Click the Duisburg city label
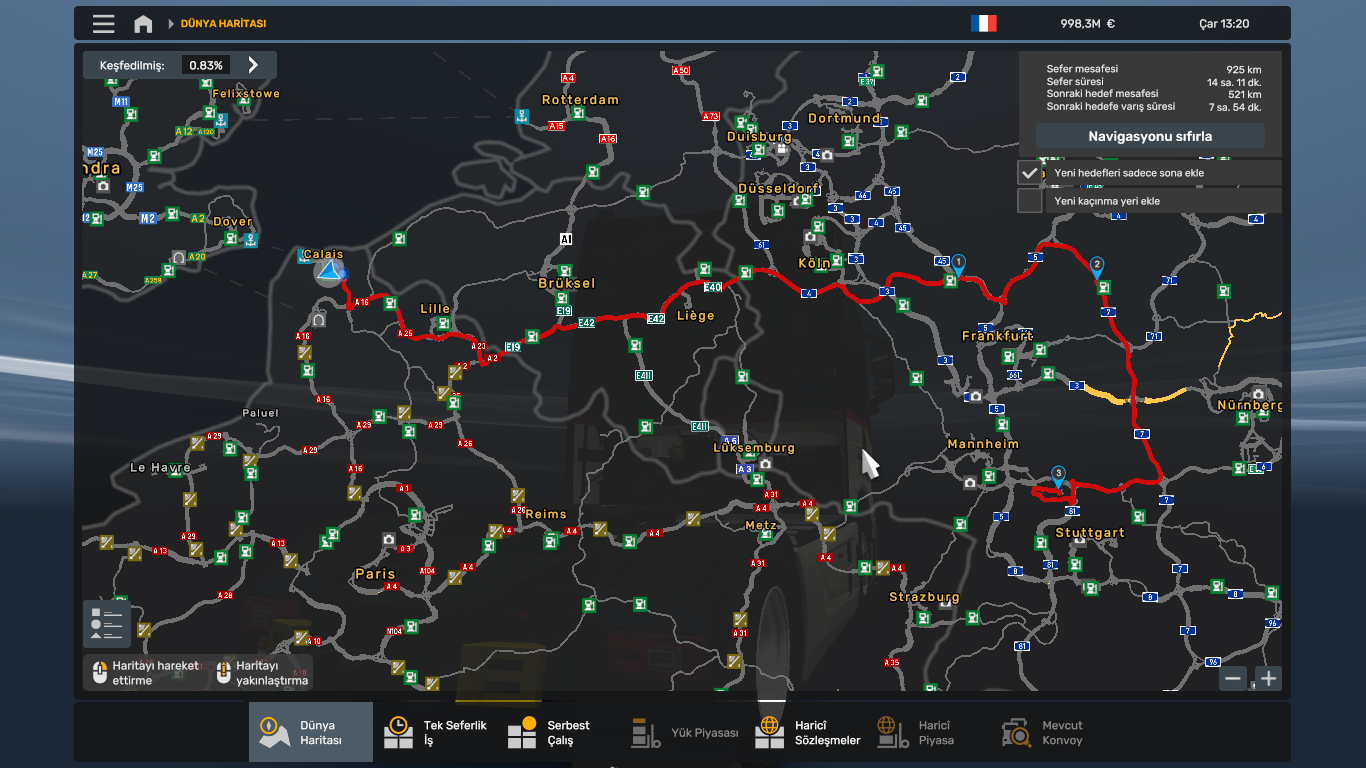The image size is (1366, 768). [759, 137]
